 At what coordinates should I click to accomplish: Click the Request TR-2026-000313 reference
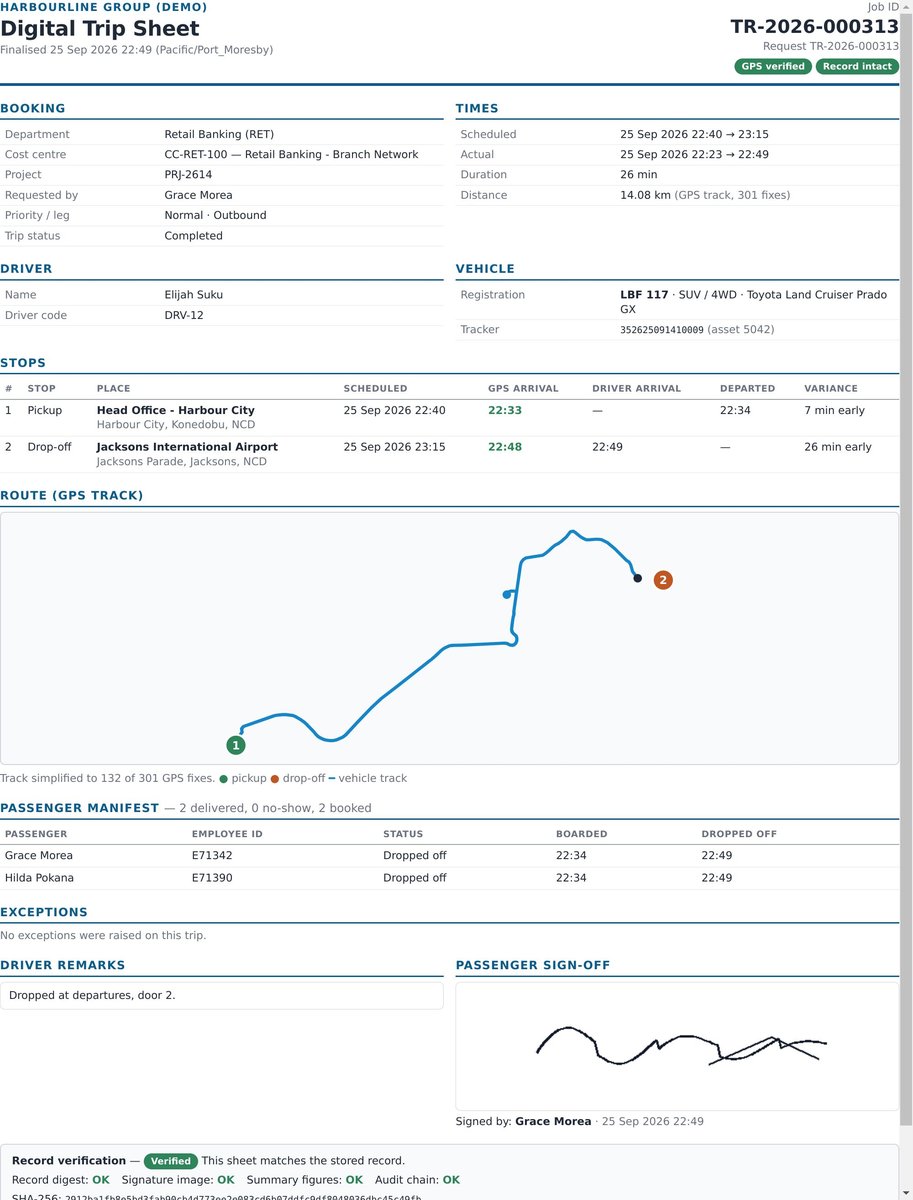[x=831, y=46]
